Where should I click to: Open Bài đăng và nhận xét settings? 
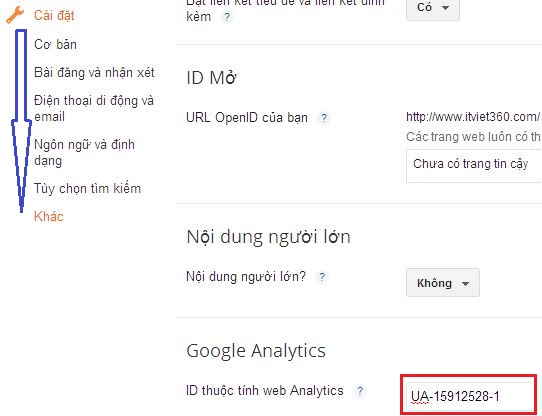94,73
